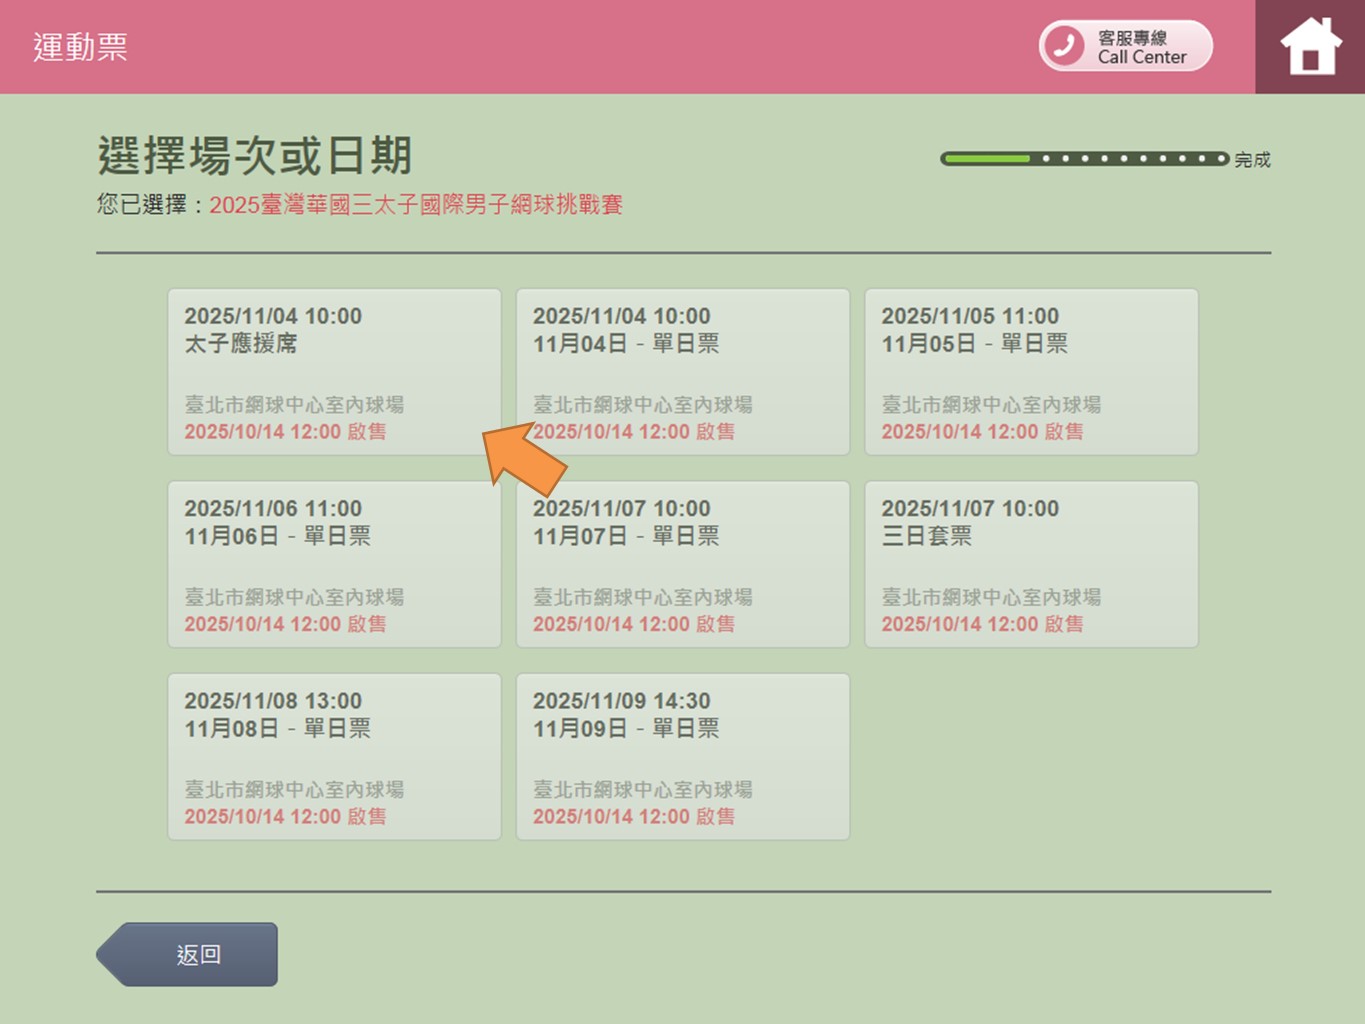
Task: Click the green progress bar indicator
Action: click(x=1084, y=158)
